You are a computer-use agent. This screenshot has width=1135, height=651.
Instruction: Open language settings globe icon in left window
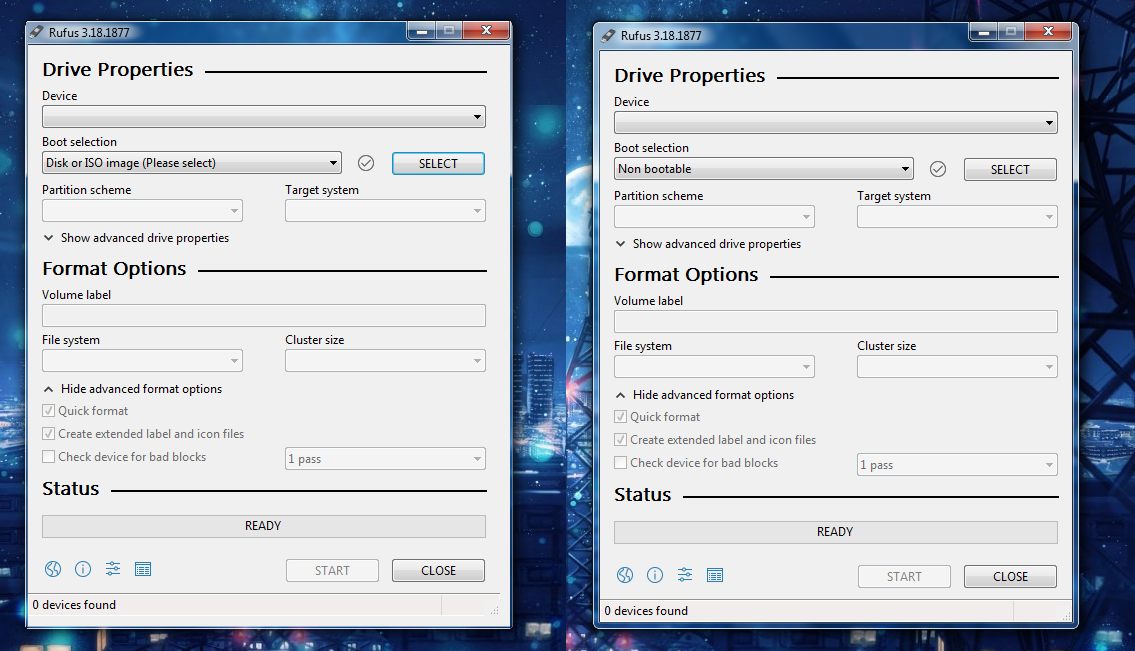(x=53, y=569)
